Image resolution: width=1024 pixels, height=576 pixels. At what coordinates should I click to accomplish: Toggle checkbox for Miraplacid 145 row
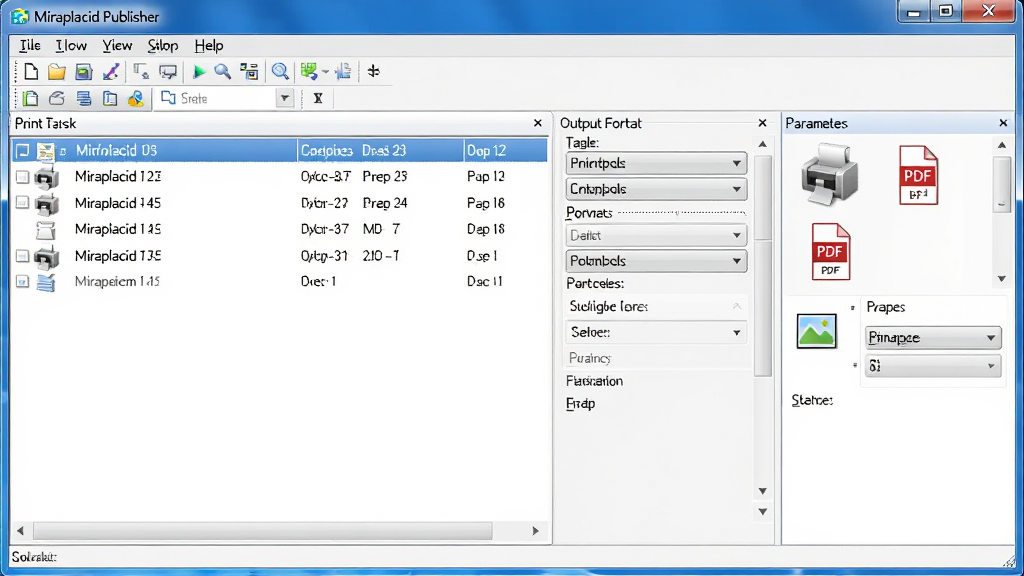click(x=23, y=203)
